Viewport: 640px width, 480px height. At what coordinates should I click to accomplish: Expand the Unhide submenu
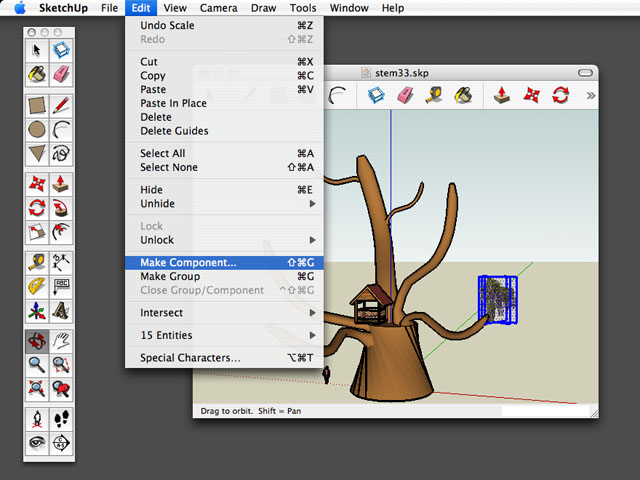tap(224, 204)
